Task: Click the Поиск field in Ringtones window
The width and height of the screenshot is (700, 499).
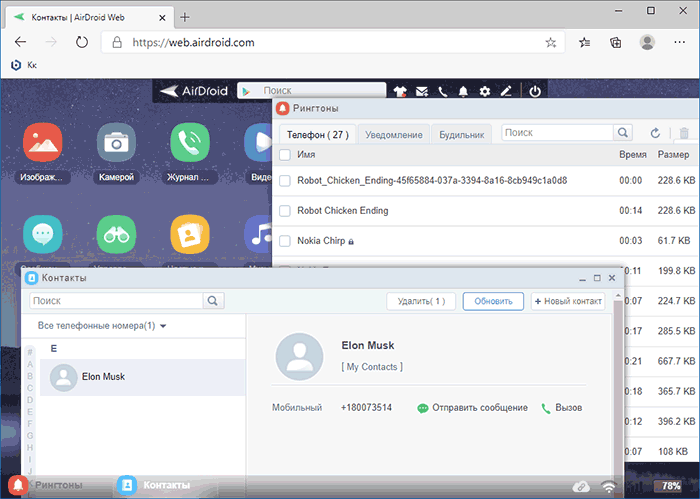Action: click(x=558, y=133)
